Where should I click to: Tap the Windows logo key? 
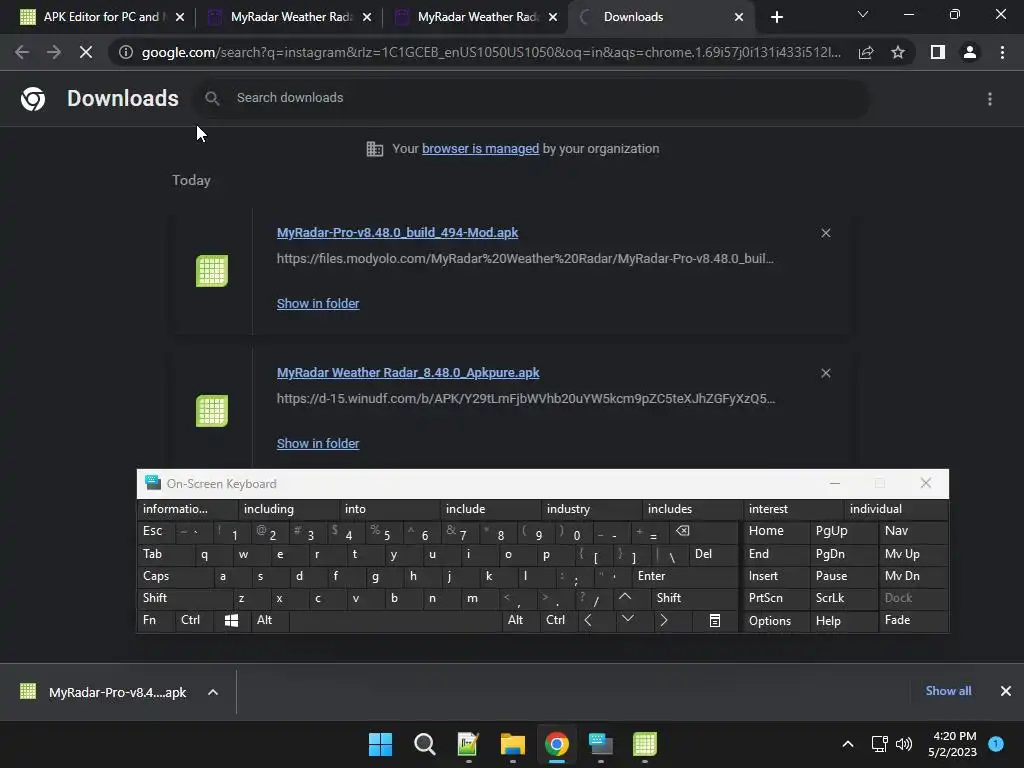231,620
